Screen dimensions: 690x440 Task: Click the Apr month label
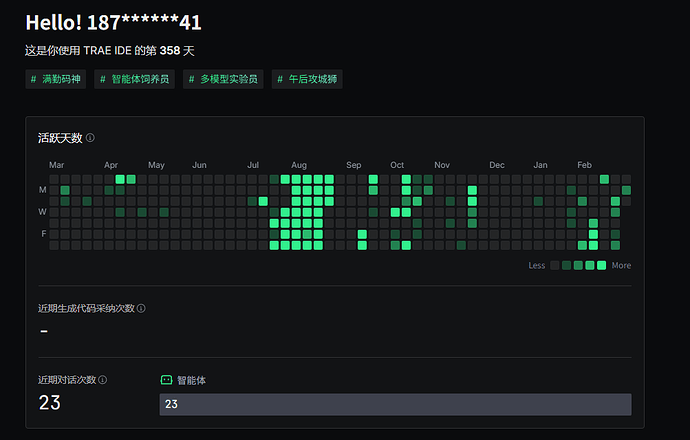pyautogui.click(x=111, y=165)
